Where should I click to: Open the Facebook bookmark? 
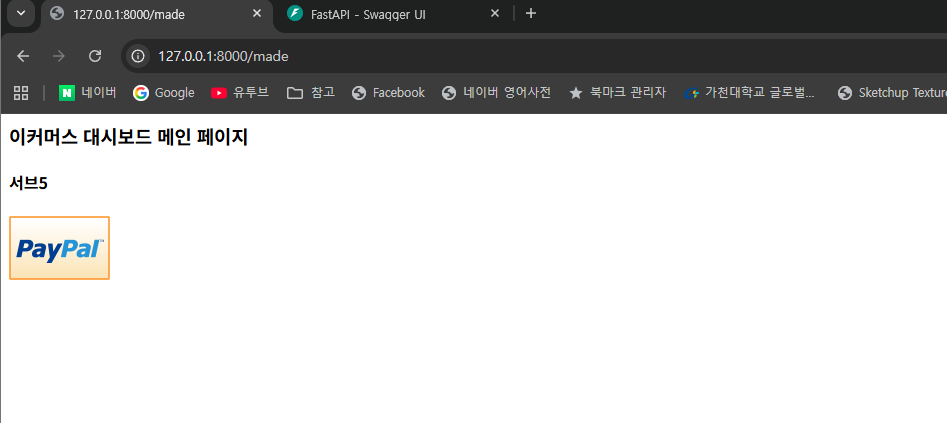388,92
